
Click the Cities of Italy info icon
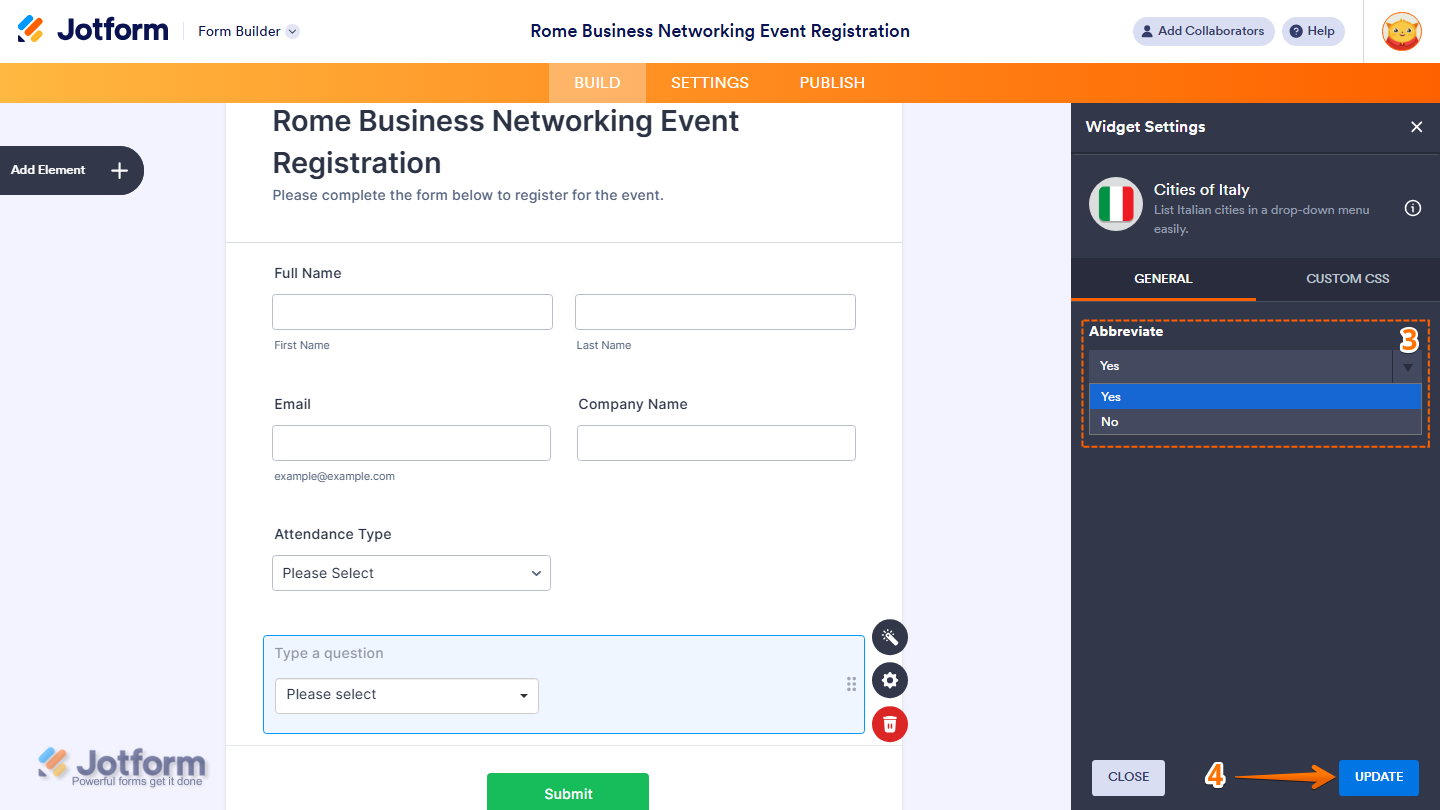point(1413,208)
